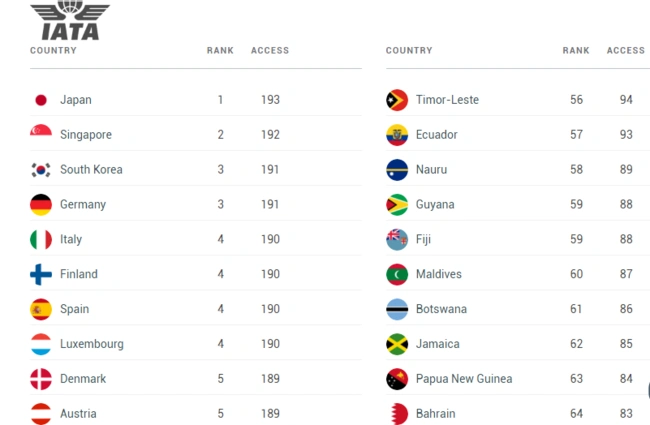This screenshot has width=650, height=425.
Task: Click the Germany flag icon
Action: 41,204
